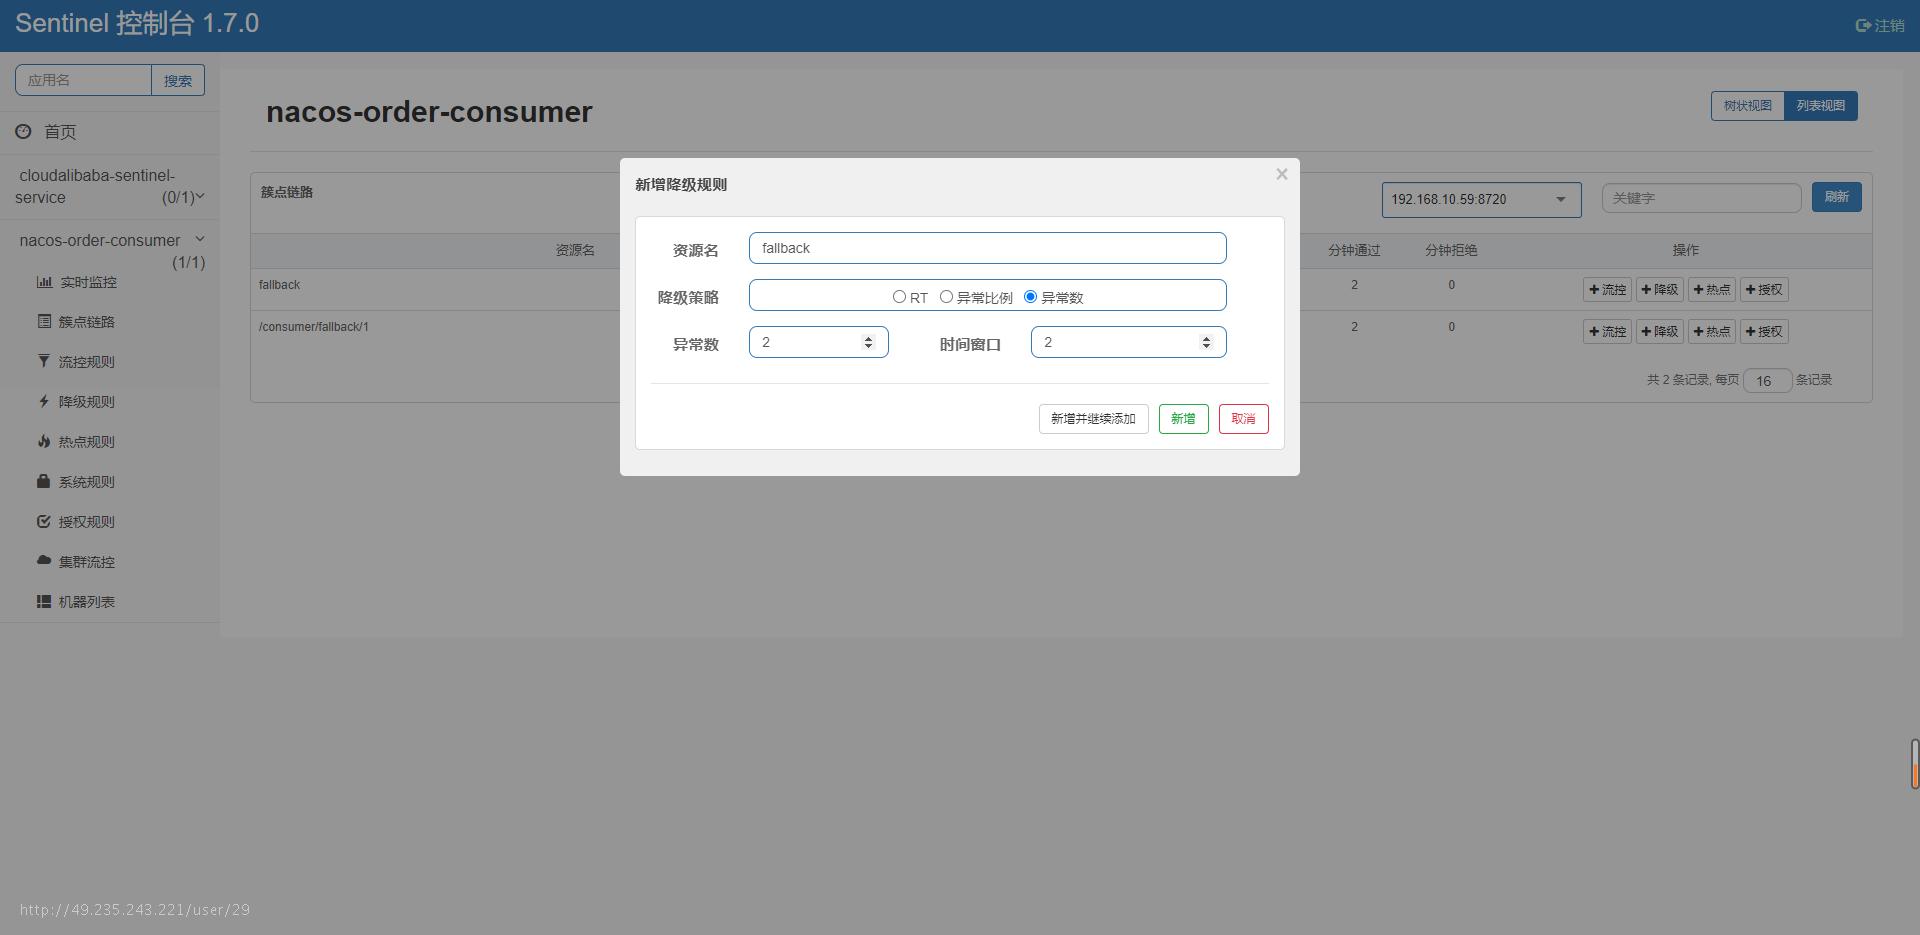Select the RT degrade strategy radio button
This screenshot has height=935, width=1920.
click(899, 297)
